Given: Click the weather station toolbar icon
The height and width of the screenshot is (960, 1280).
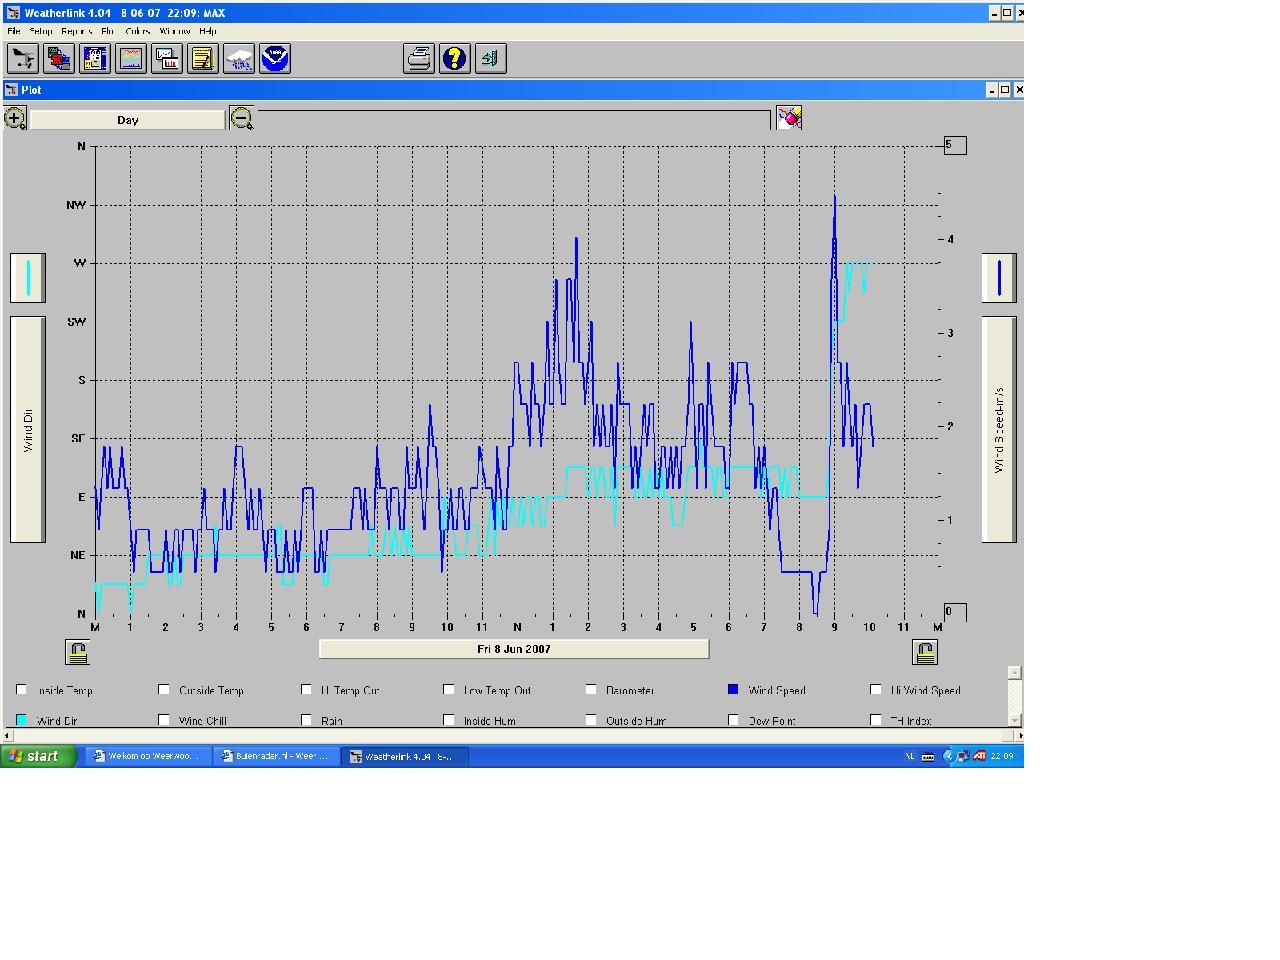Looking at the screenshot, I should (x=23, y=58).
